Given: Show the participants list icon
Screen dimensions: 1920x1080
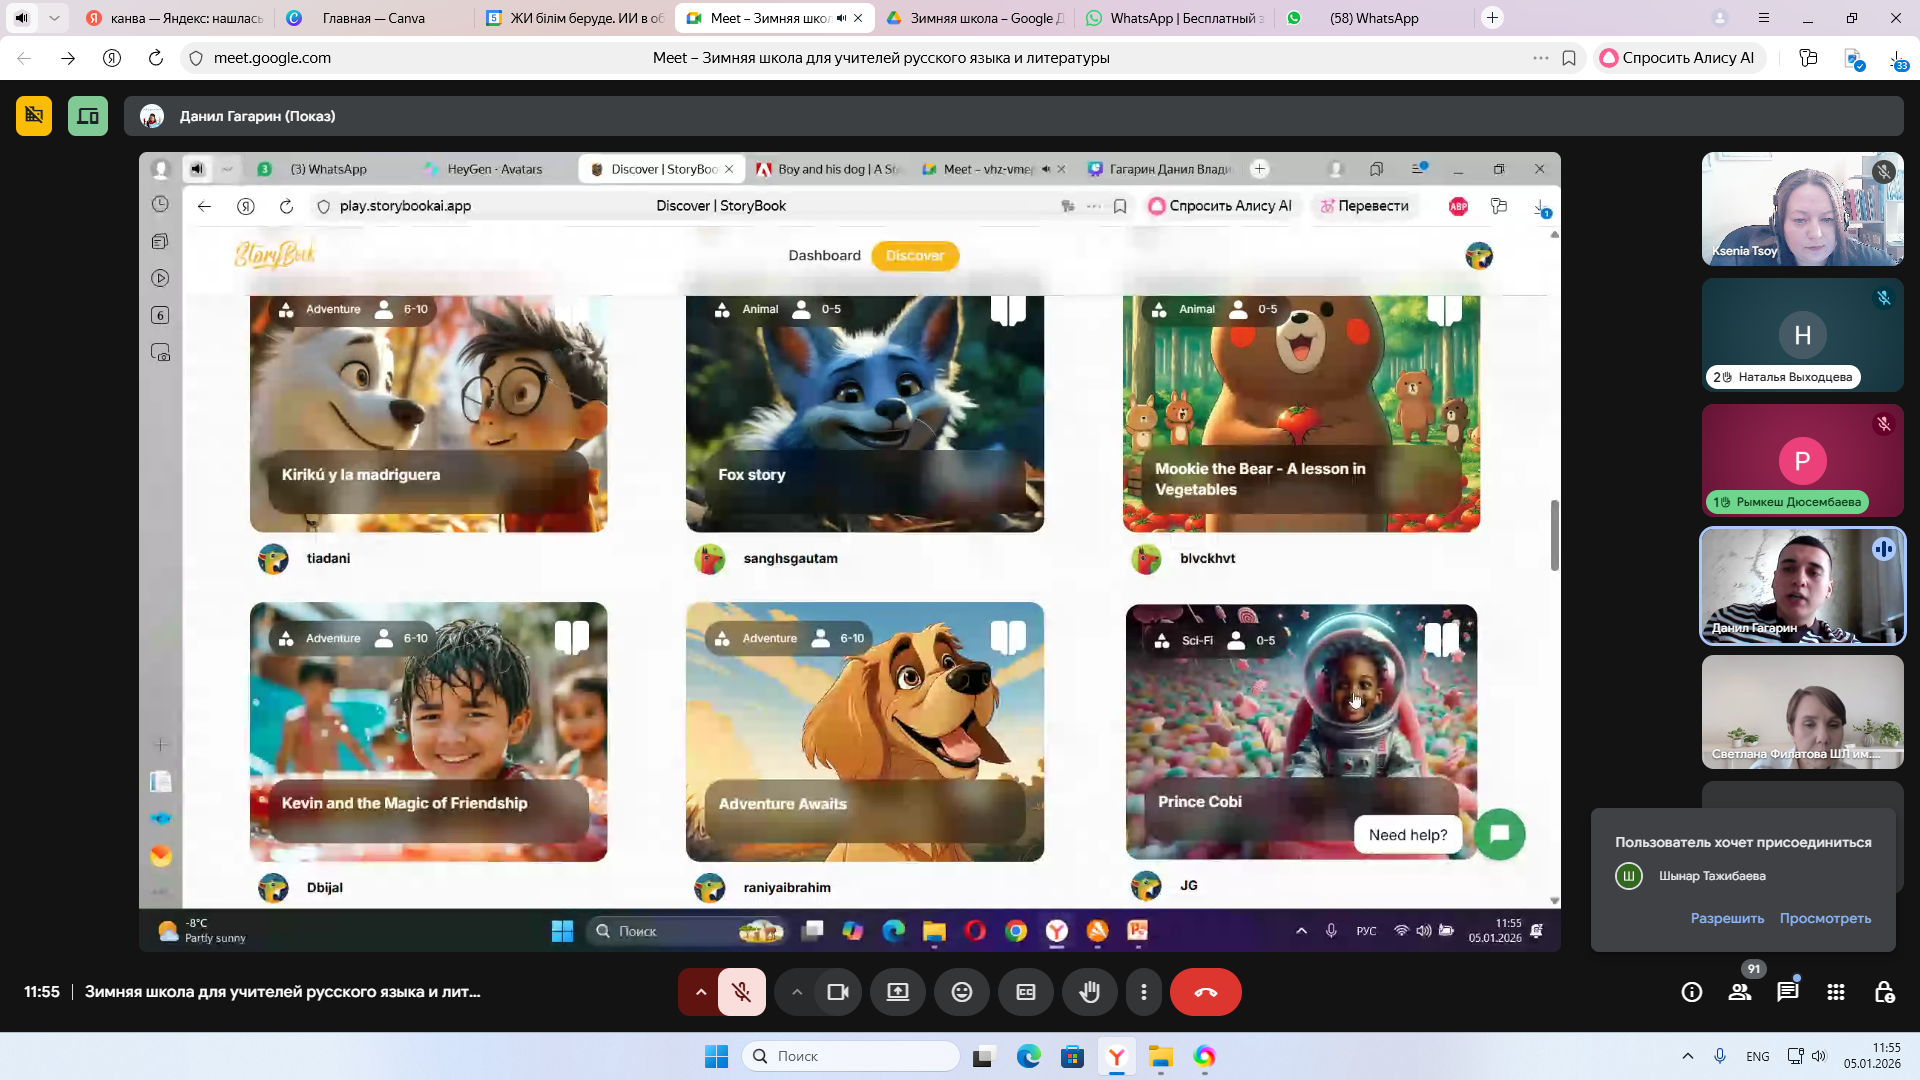Looking at the screenshot, I should pos(1740,992).
